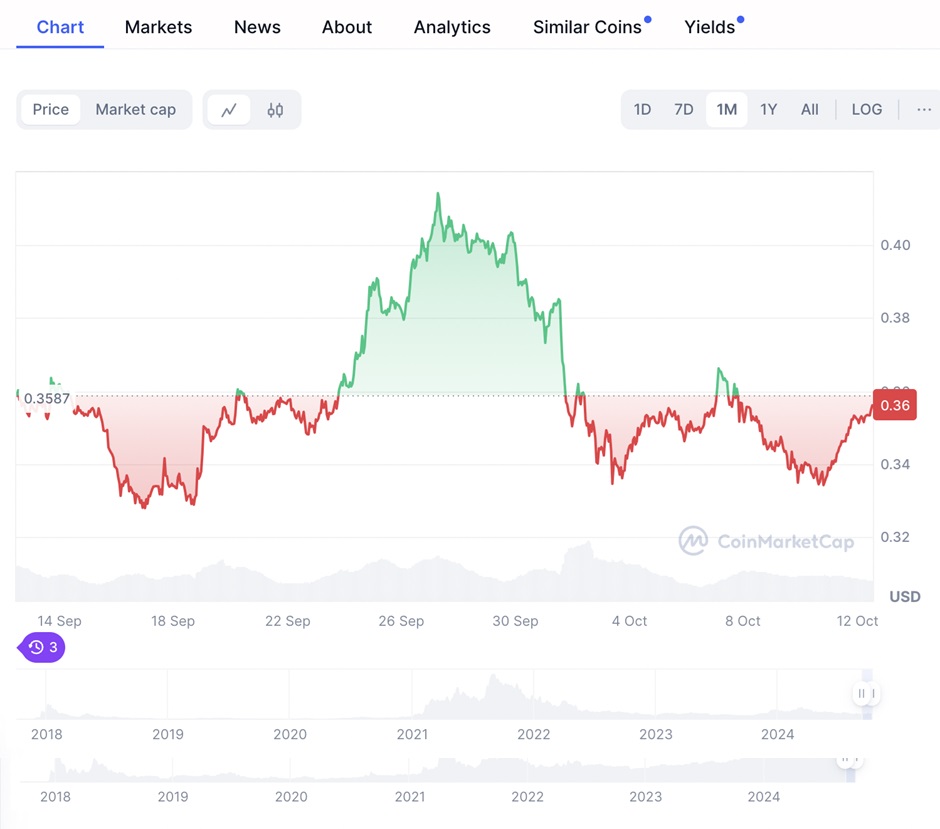Viewport: 940px width, 829px height.
Task: Select the 1M time range
Action: click(726, 109)
